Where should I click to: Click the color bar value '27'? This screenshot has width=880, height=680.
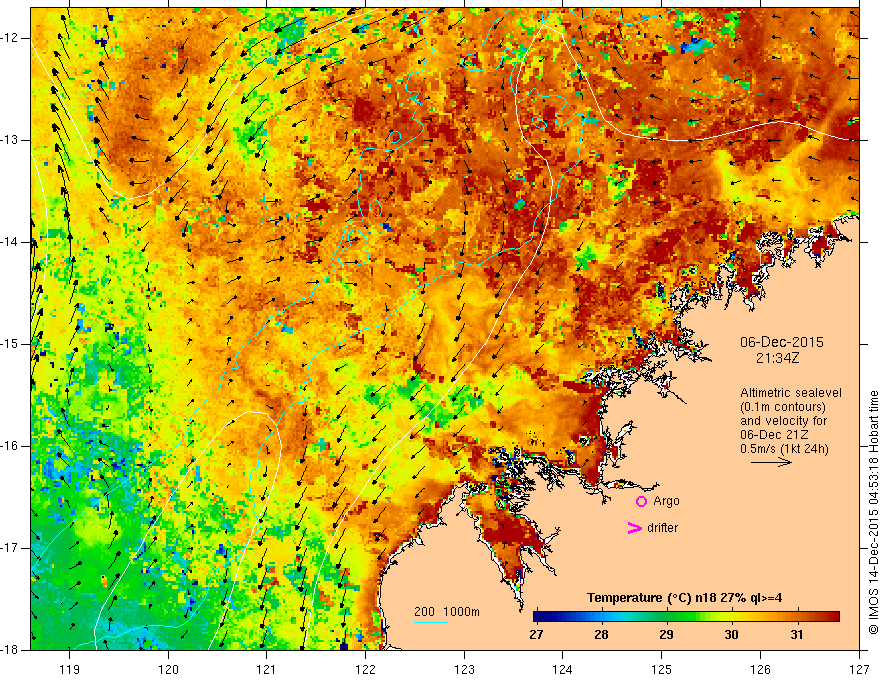(x=536, y=635)
